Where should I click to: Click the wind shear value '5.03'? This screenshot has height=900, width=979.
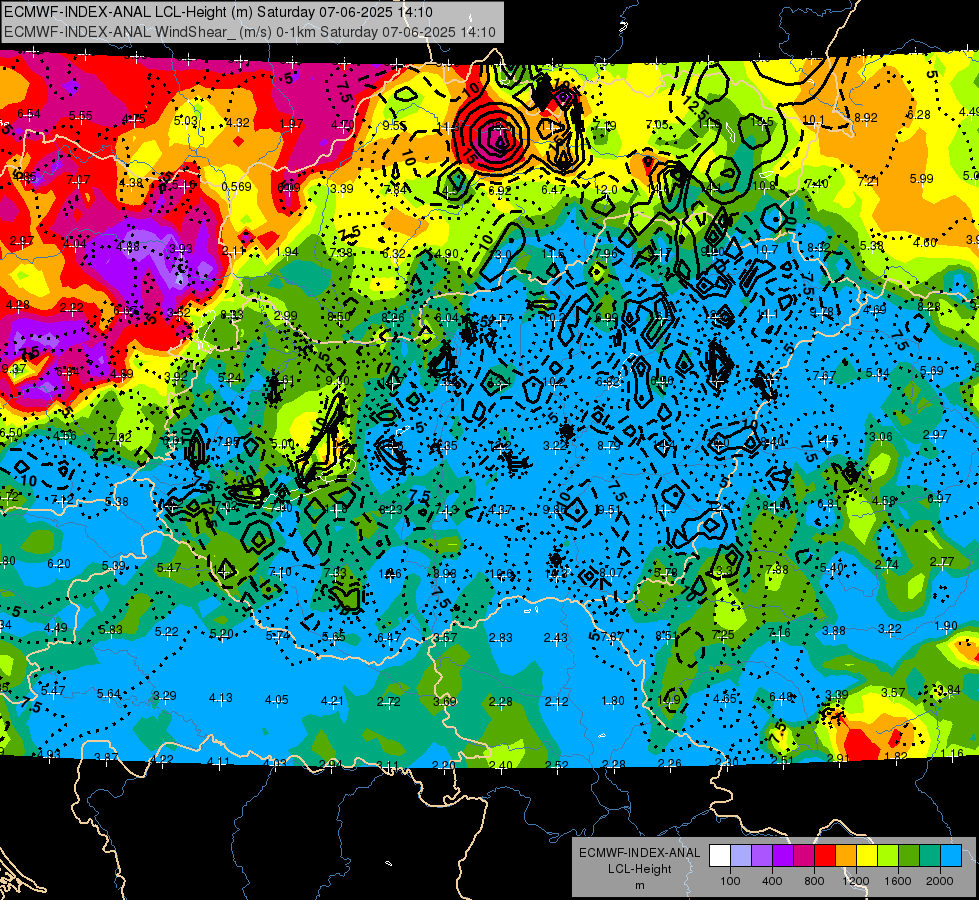click(x=186, y=121)
